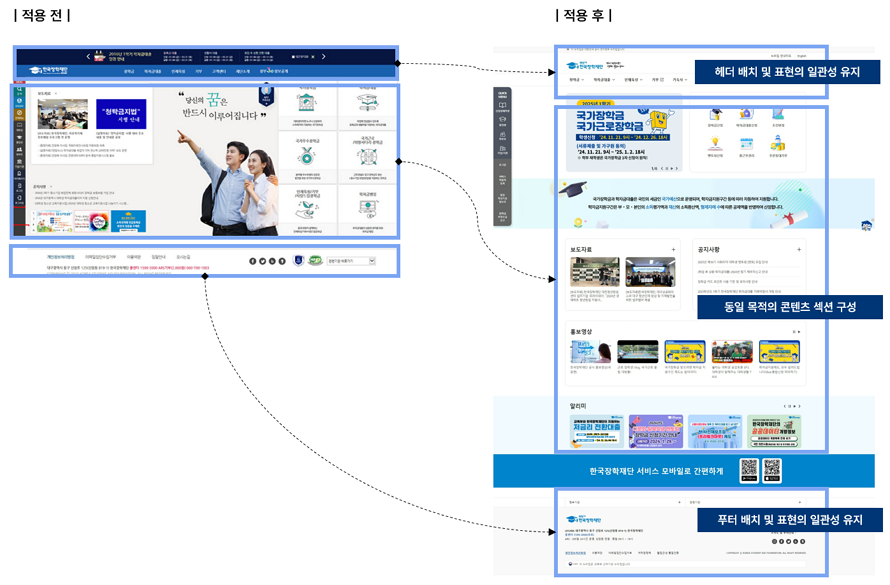Open the English language link
Screen dimensions: 890x585
tap(801, 55)
